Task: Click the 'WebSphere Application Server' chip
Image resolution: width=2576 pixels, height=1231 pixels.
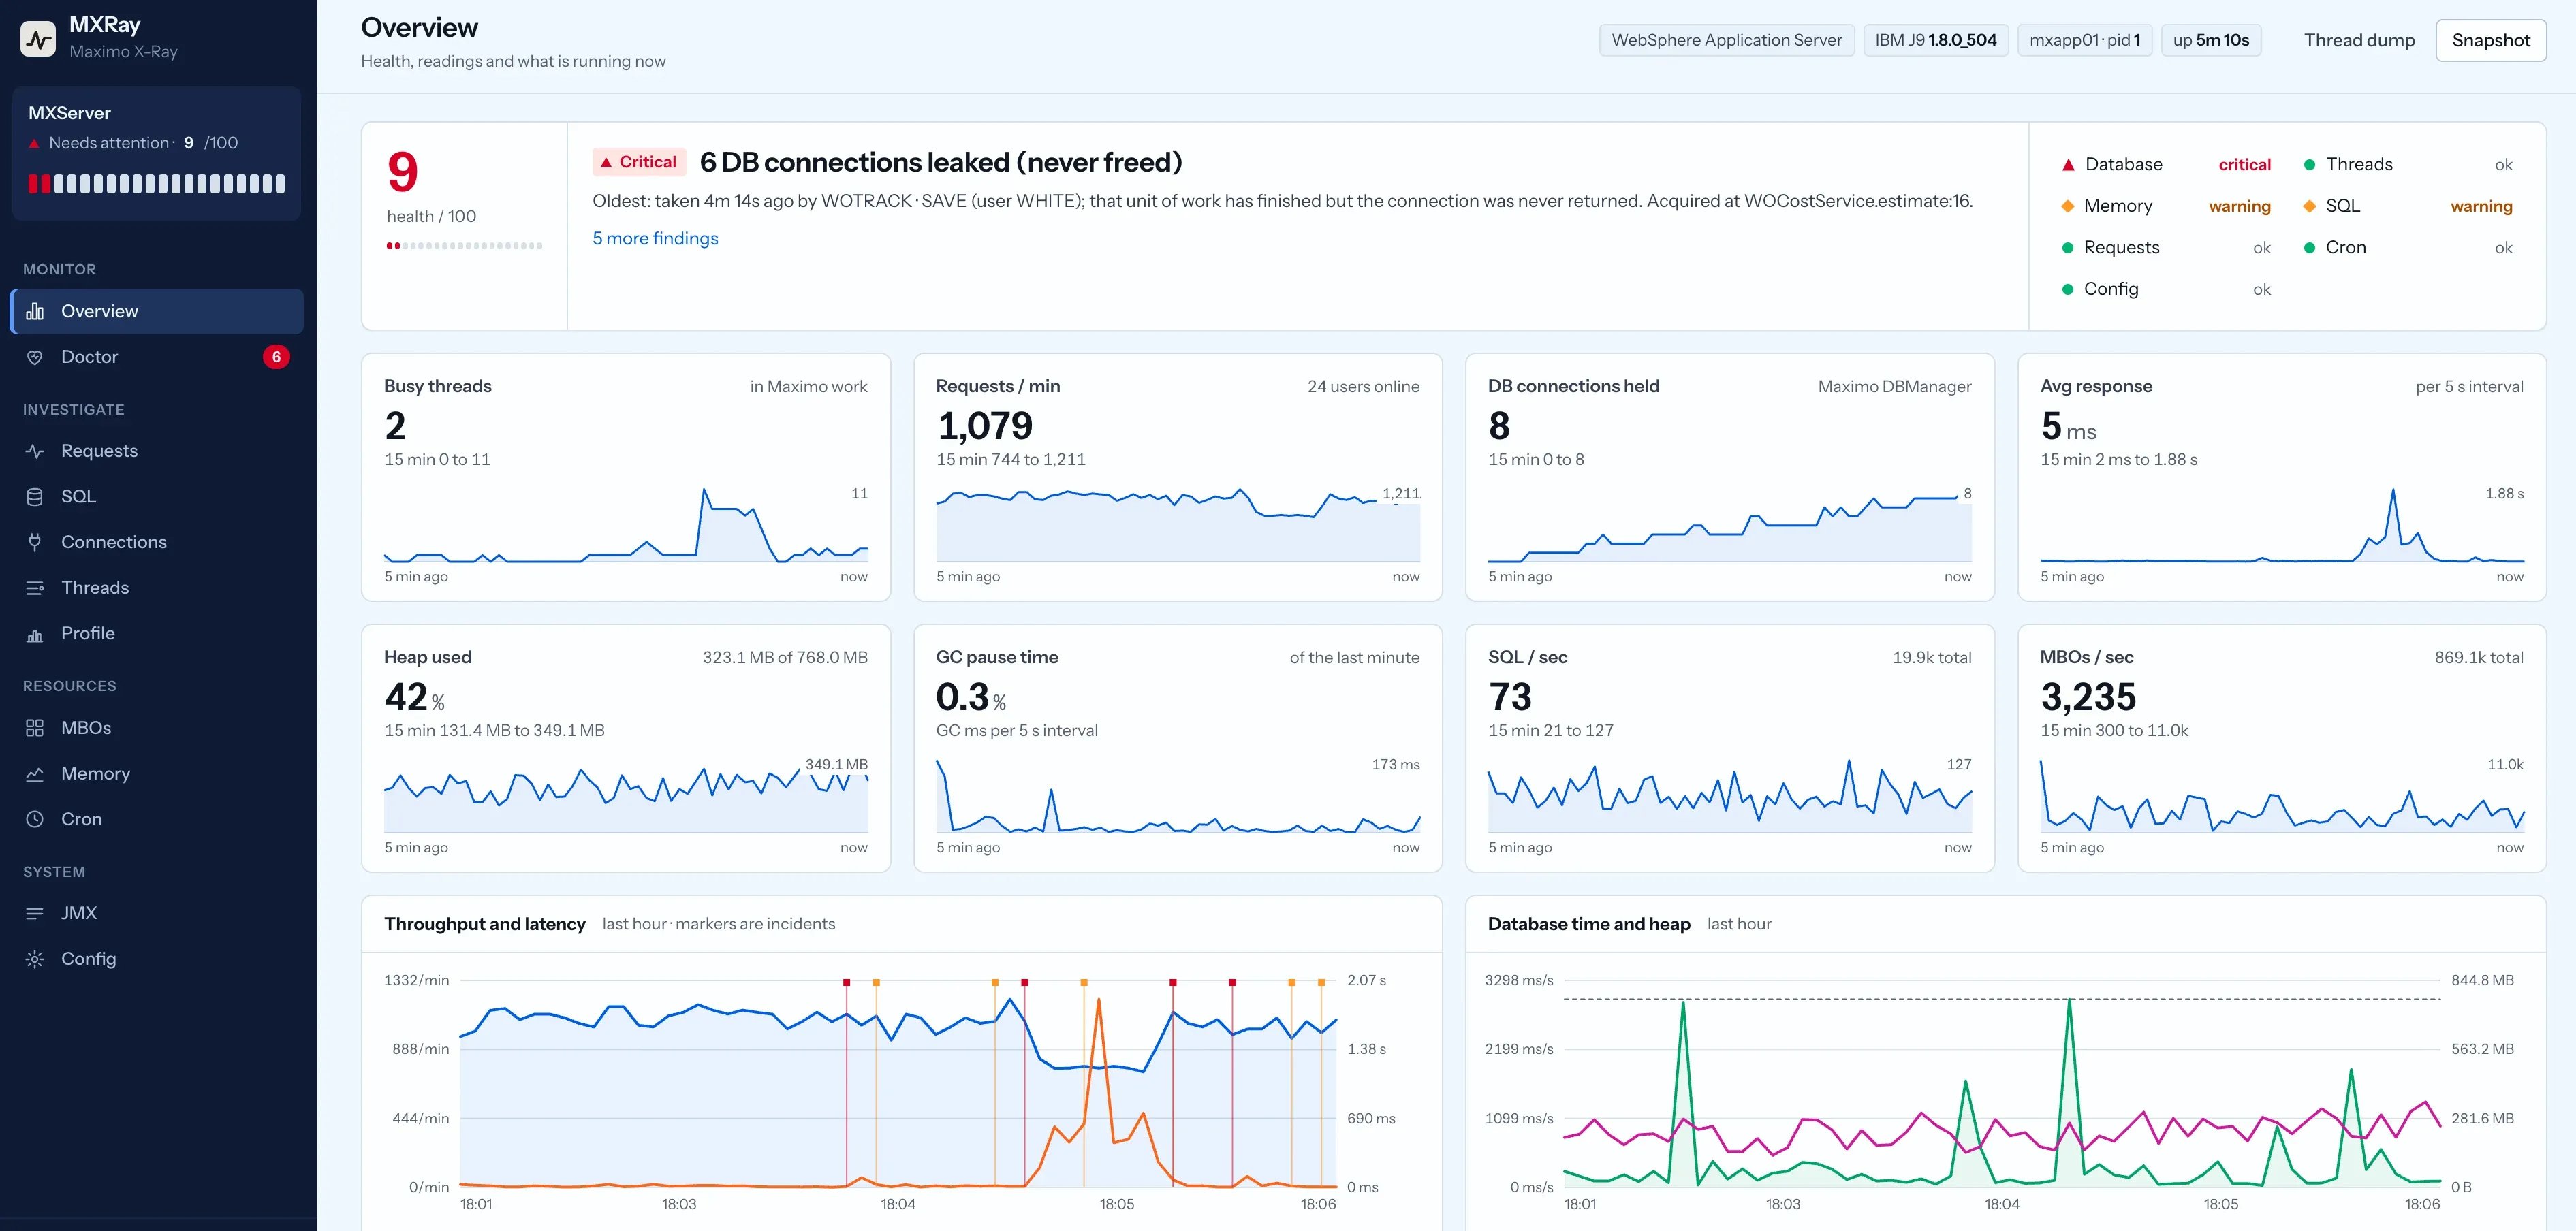Action: [x=1726, y=40]
